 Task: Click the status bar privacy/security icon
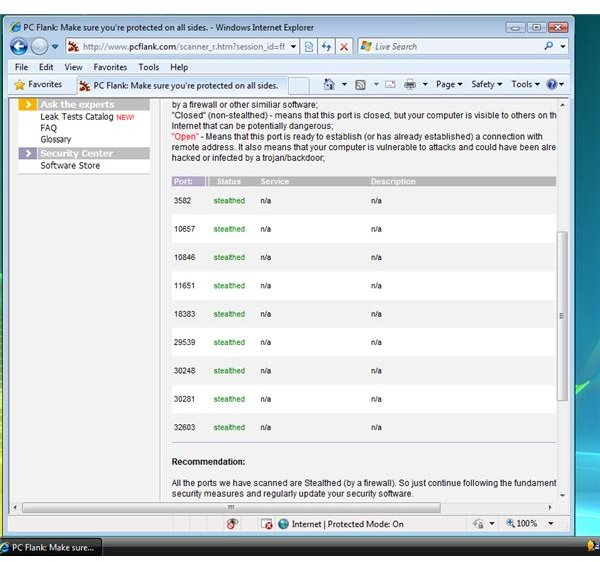click(478, 523)
